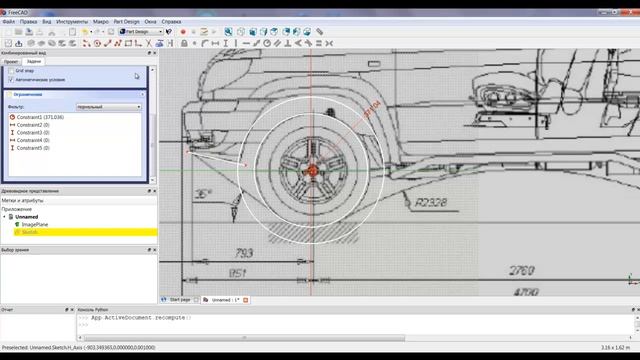
Task: Click the Measure distance ruler icon
Action: 320,32
